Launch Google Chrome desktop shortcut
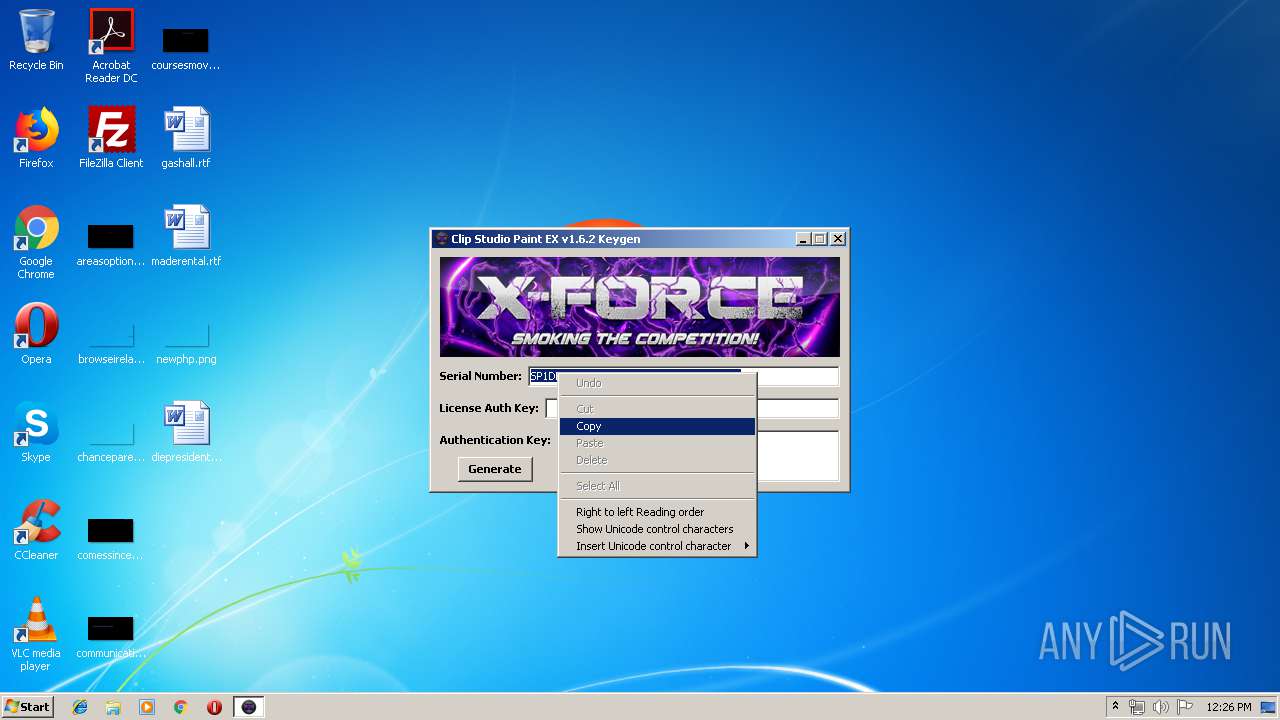Screen dimensions: 1280x720 (x=36, y=242)
